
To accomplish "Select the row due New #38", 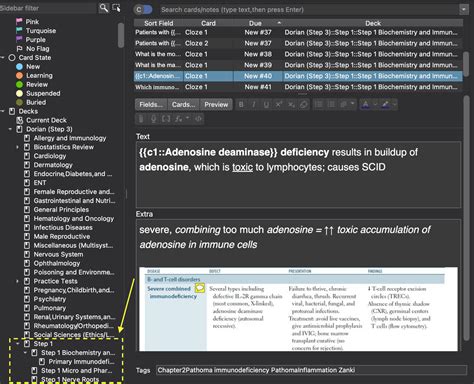I will (x=298, y=54).
